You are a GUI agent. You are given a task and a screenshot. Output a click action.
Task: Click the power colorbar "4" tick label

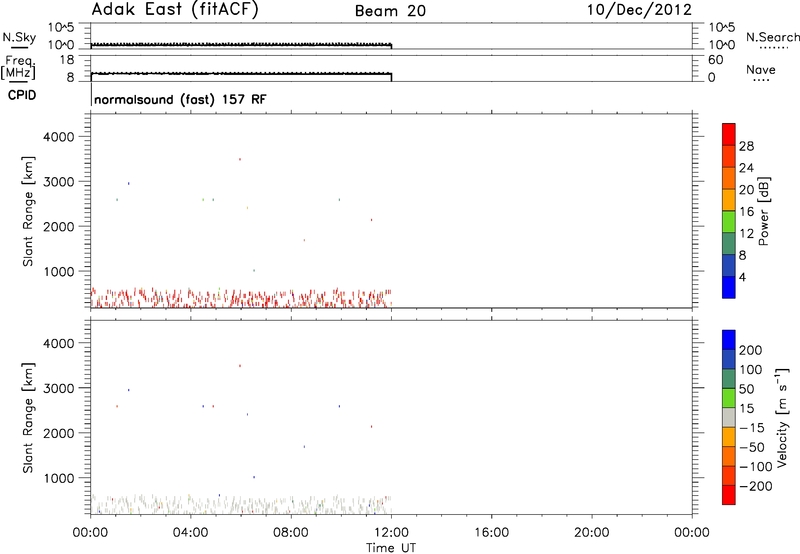[x=742, y=277]
